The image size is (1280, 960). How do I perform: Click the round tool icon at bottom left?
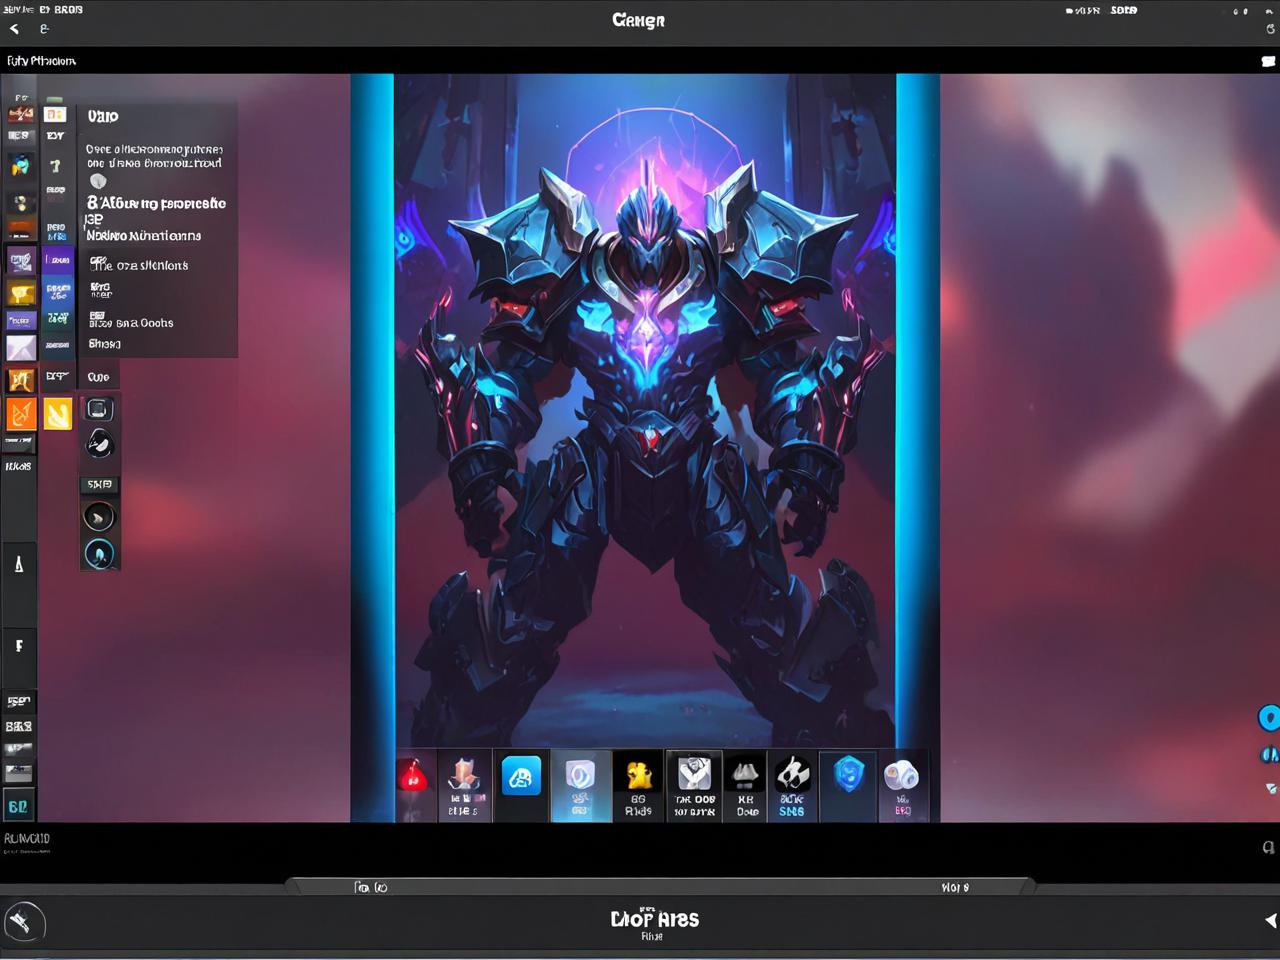[23, 922]
